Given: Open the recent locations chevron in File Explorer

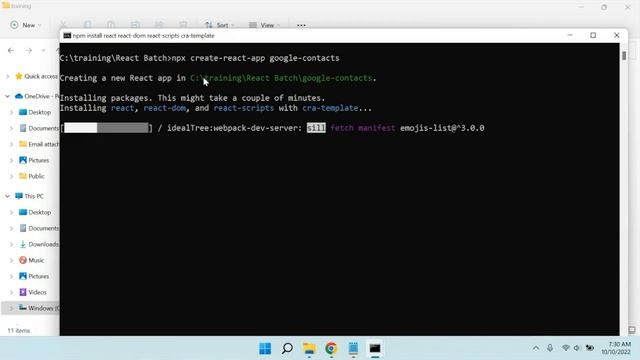Looking at the screenshot, I should (43, 51).
